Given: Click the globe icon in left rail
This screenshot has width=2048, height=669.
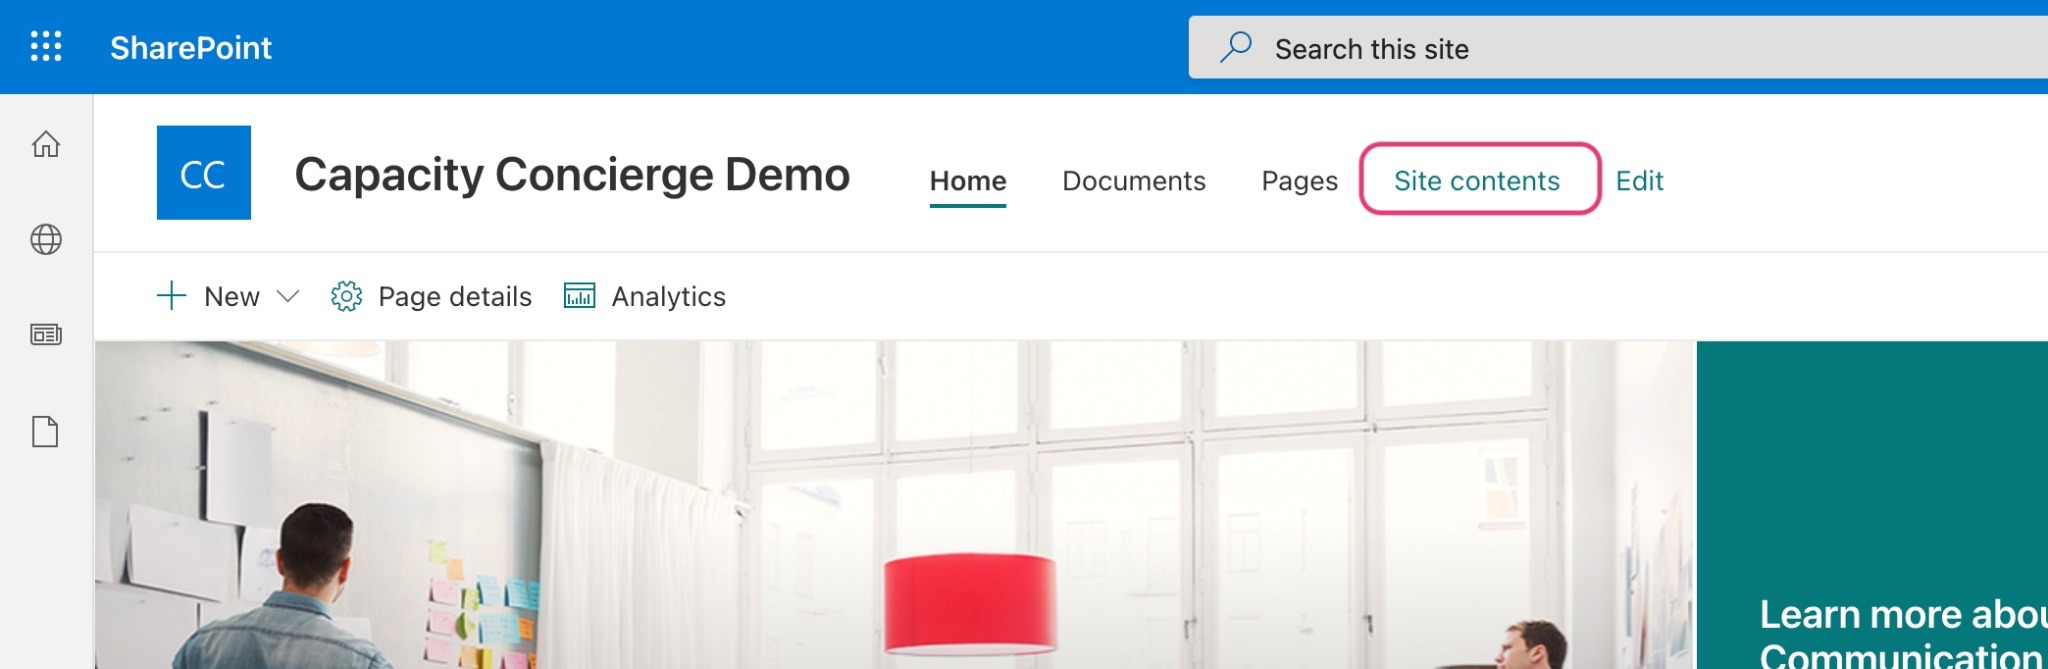Looking at the screenshot, I should point(46,240).
